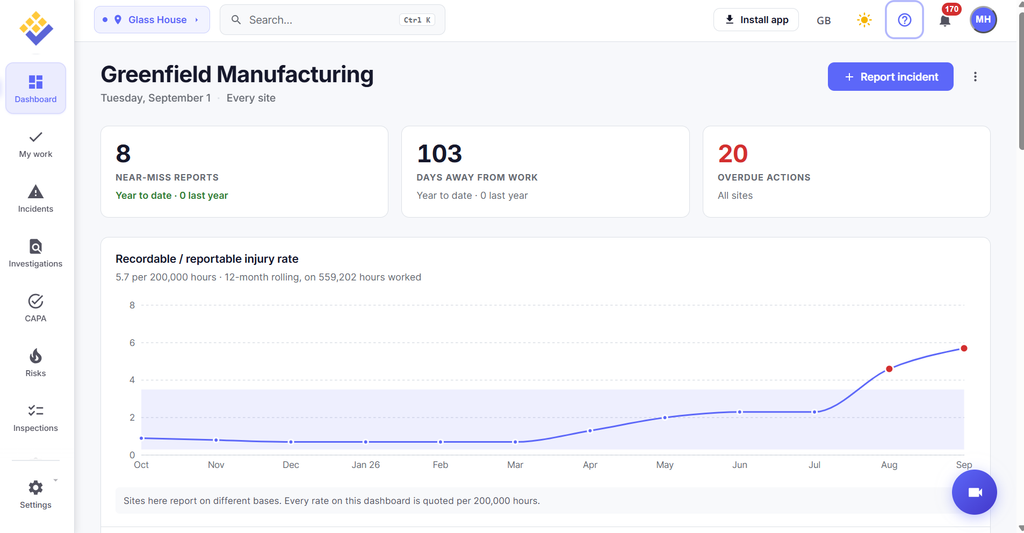Image resolution: width=1024 pixels, height=533 pixels.
Task: Open the Investigations section
Action: (x=36, y=253)
